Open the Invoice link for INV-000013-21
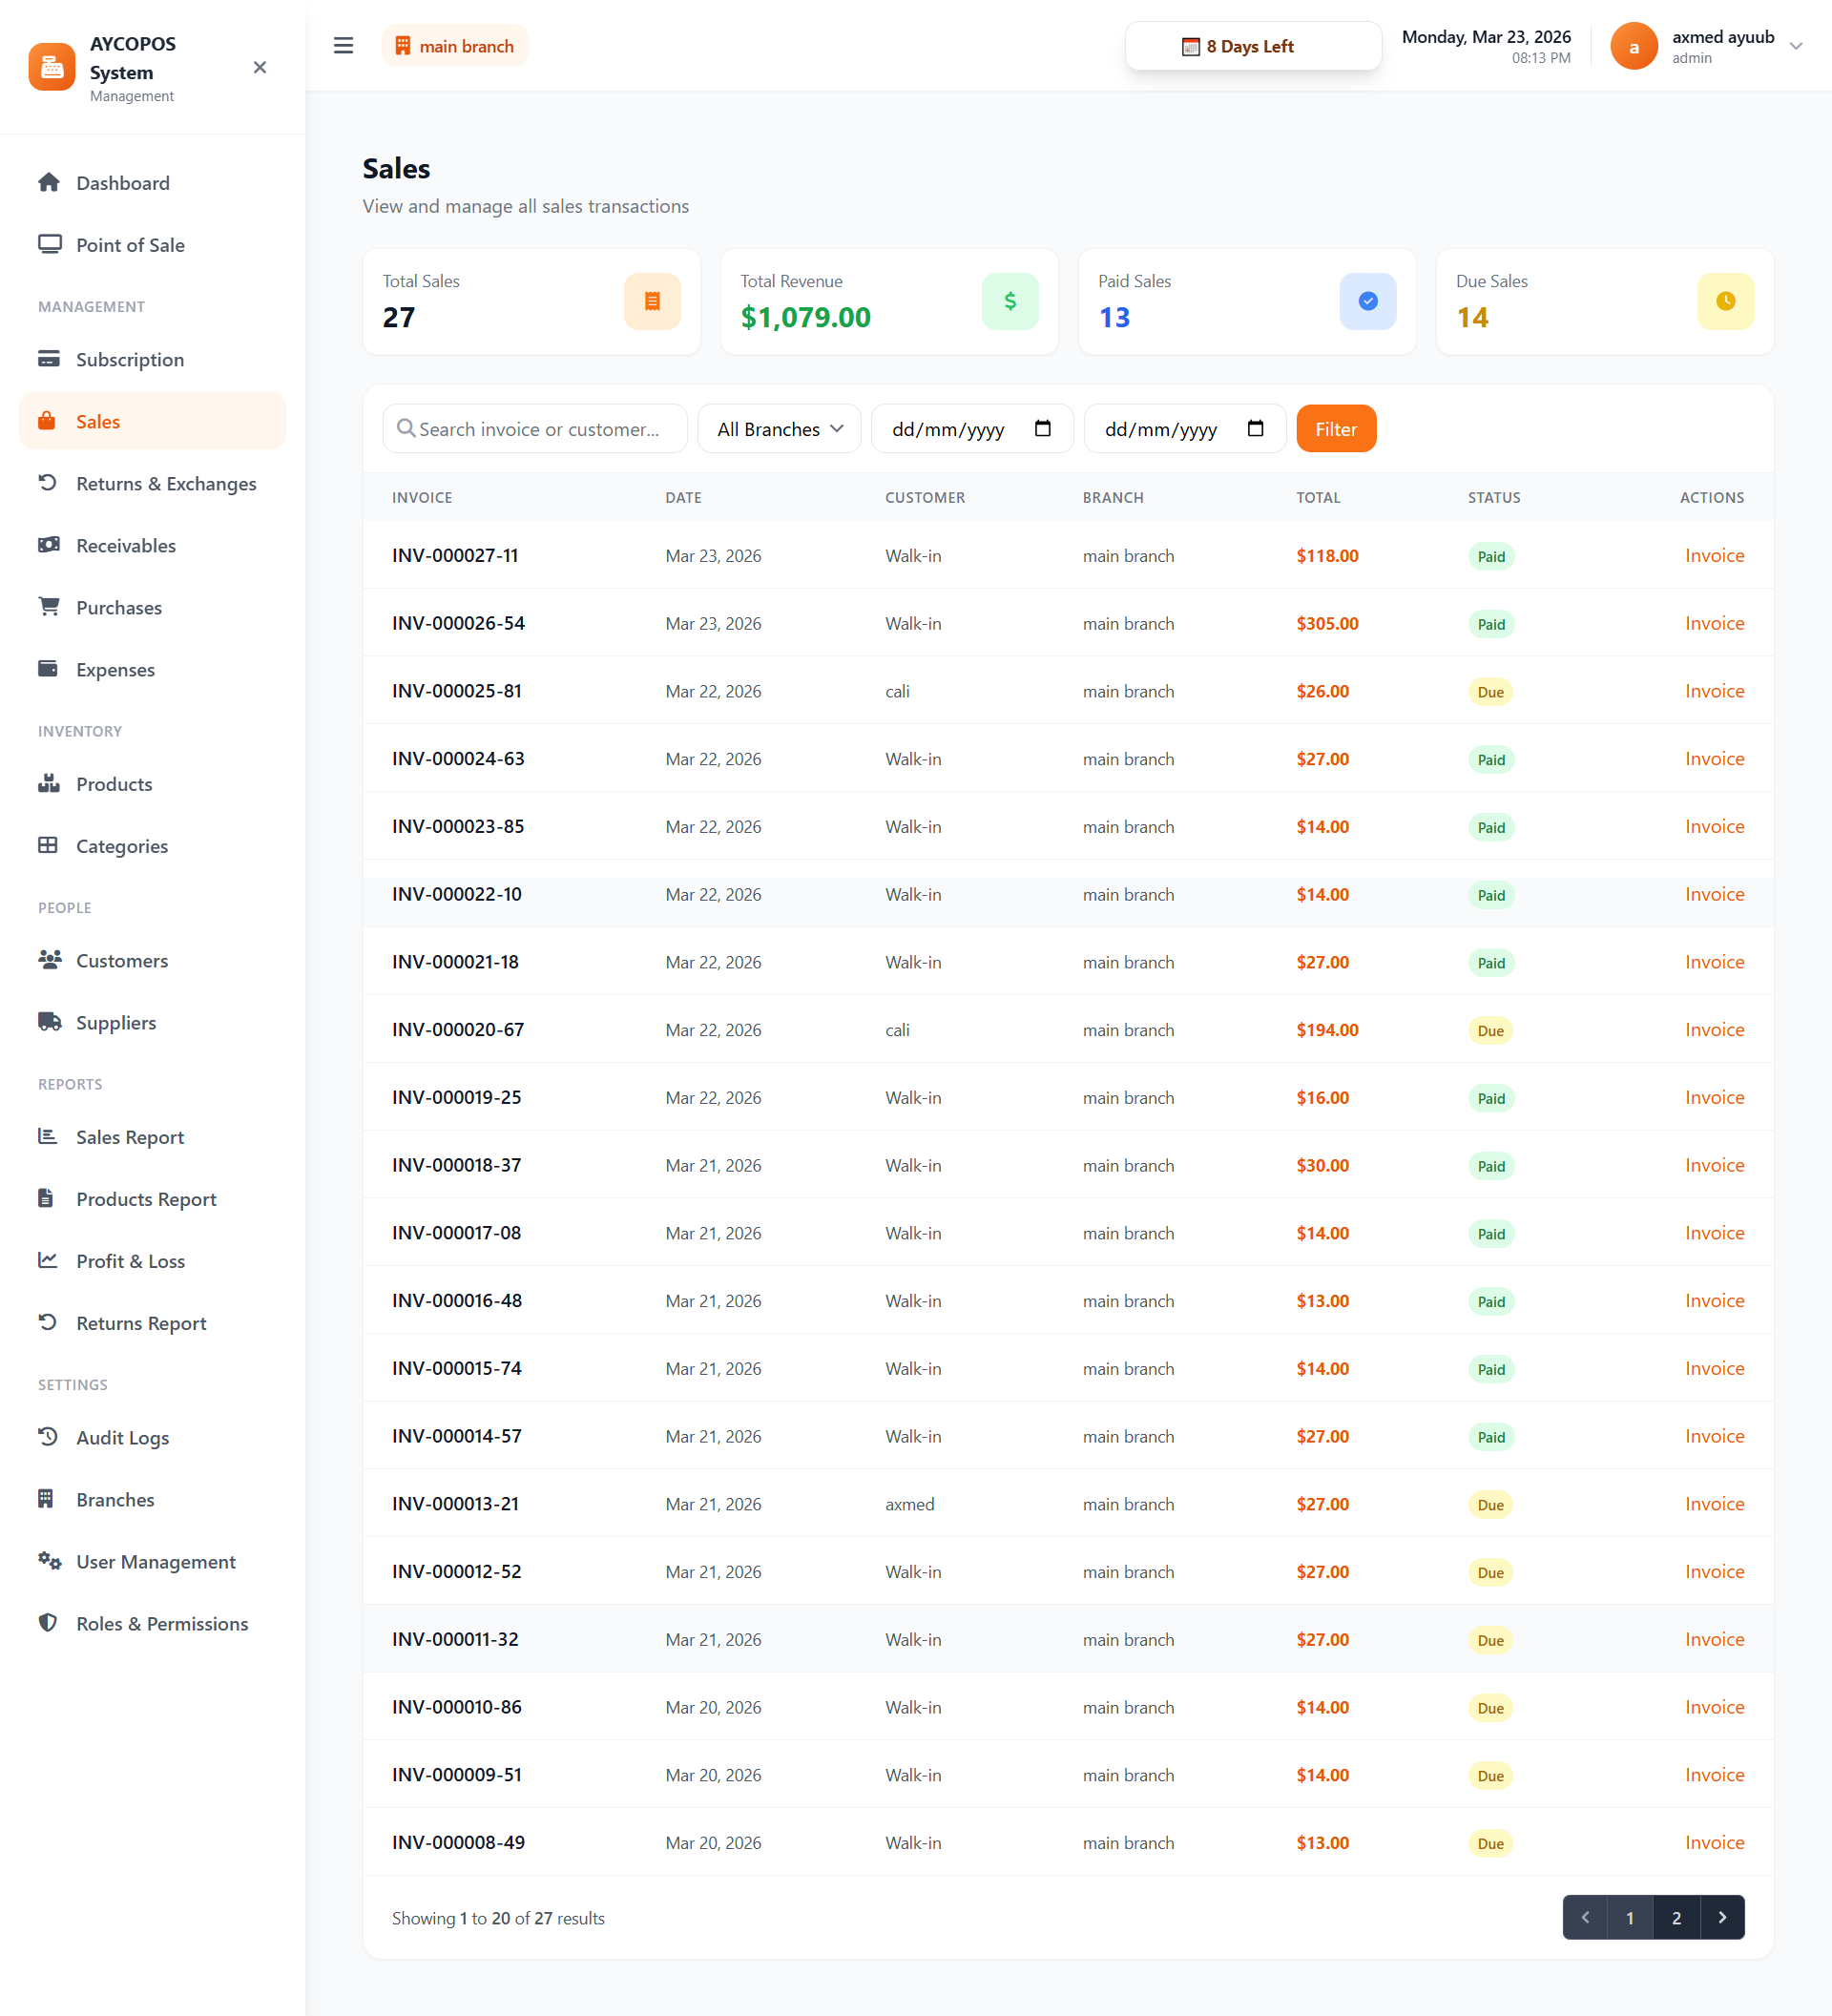The width and height of the screenshot is (1832, 2016). (x=1714, y=1504)
